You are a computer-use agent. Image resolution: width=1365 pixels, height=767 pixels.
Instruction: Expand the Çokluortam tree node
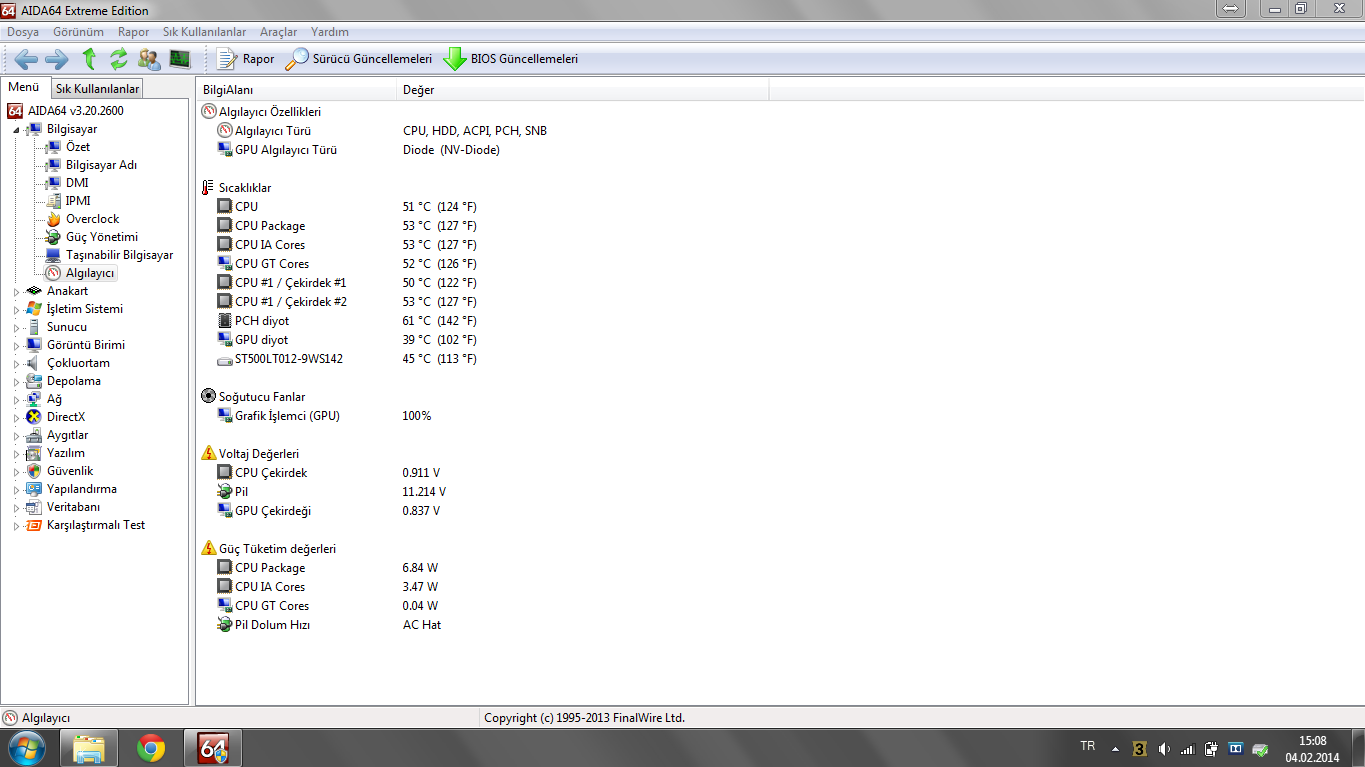[16, 363]
